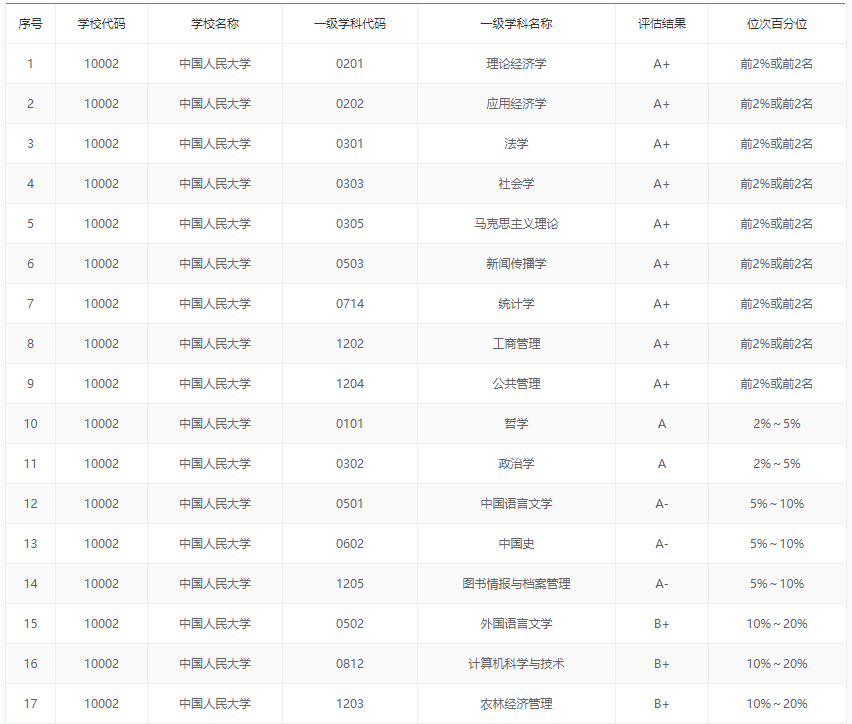Click the A+ result for 理论经济学

click(662, 64)
